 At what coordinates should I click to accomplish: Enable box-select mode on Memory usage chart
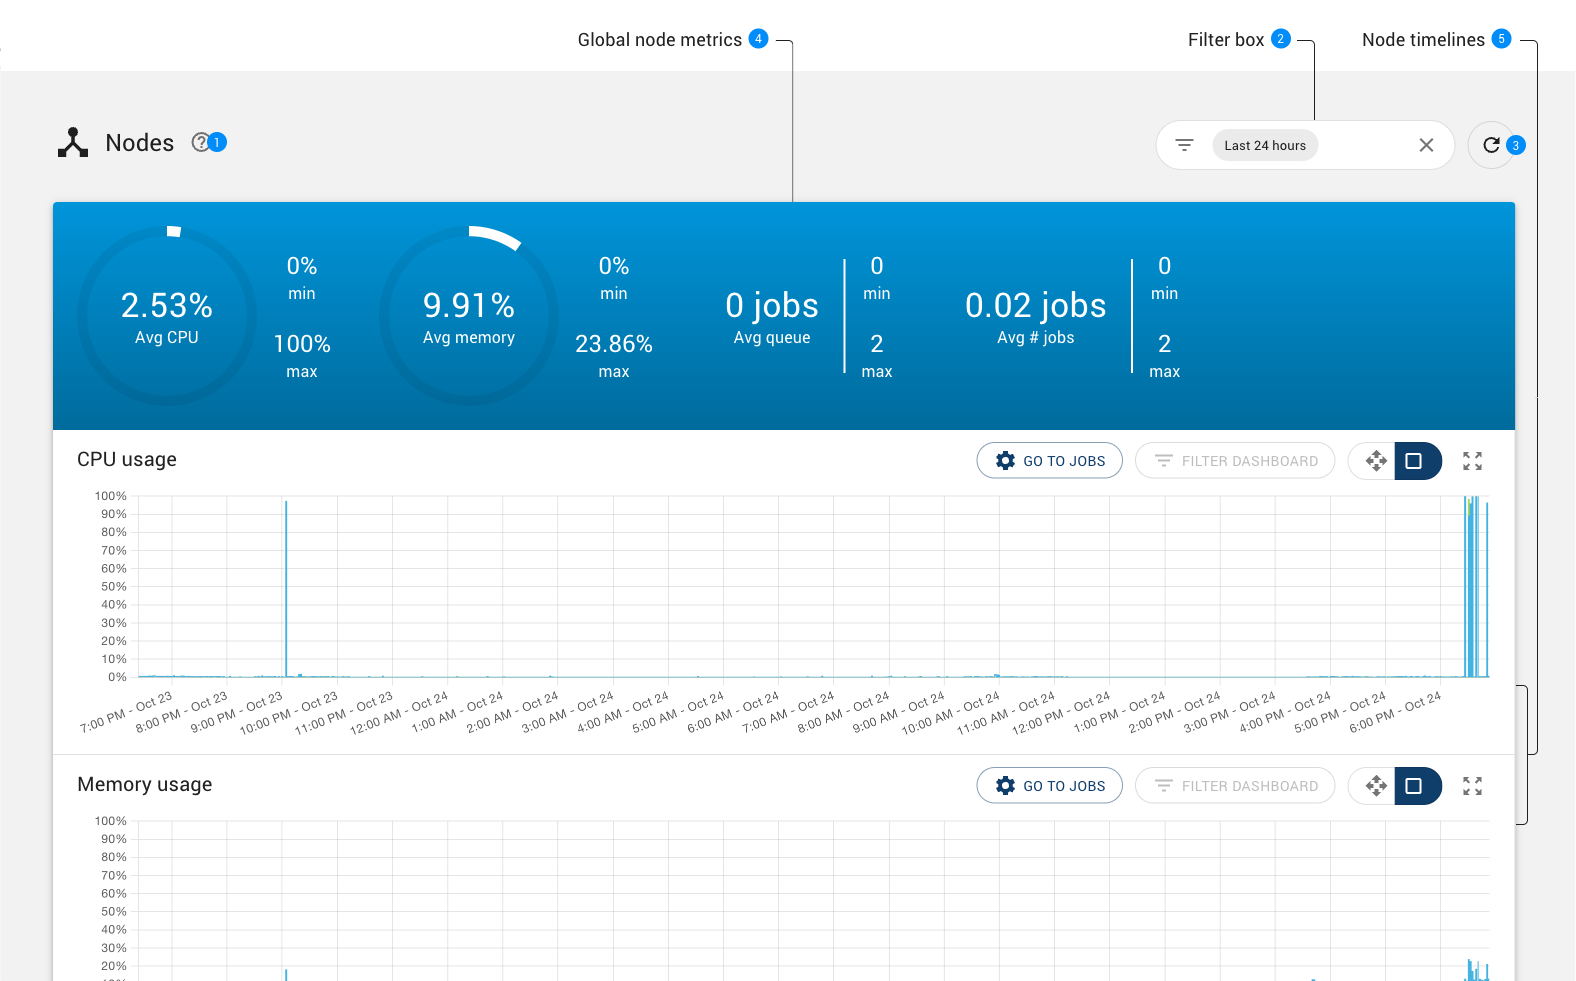tap(1414, 786)
